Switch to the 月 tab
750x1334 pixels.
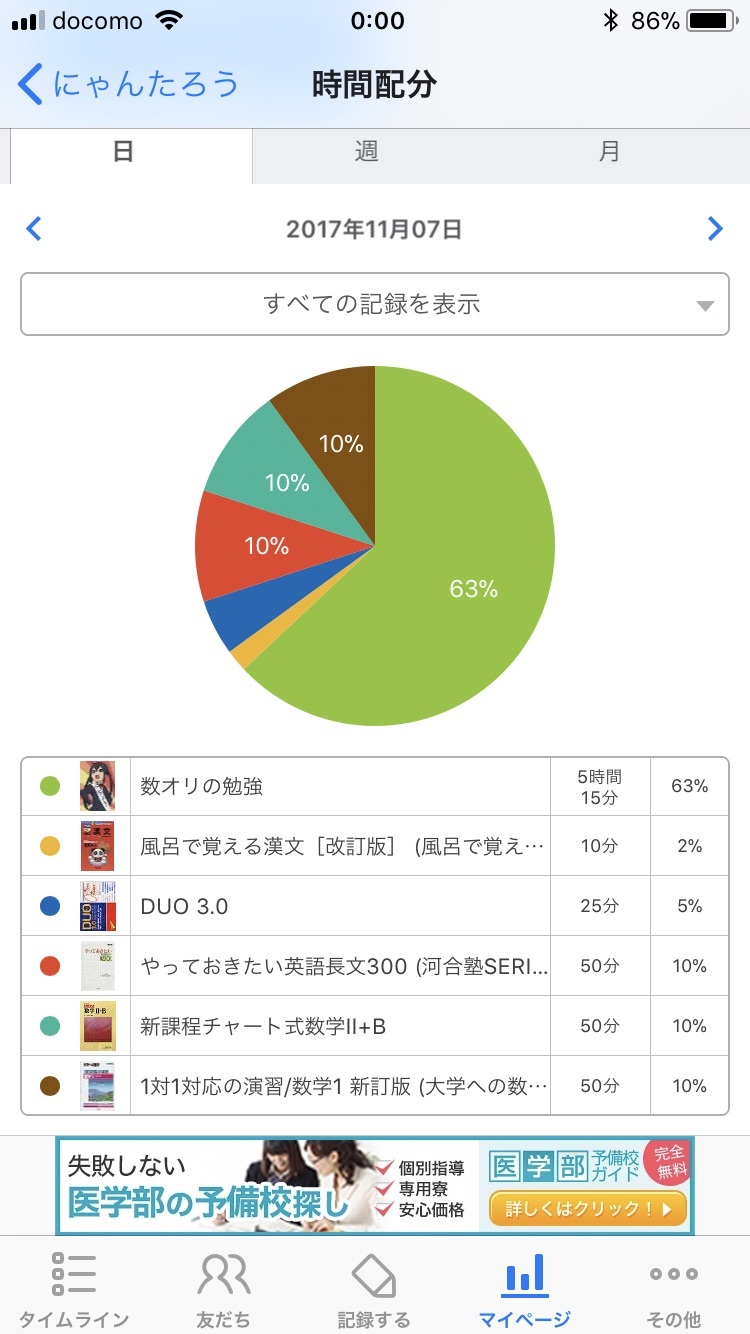609,152
